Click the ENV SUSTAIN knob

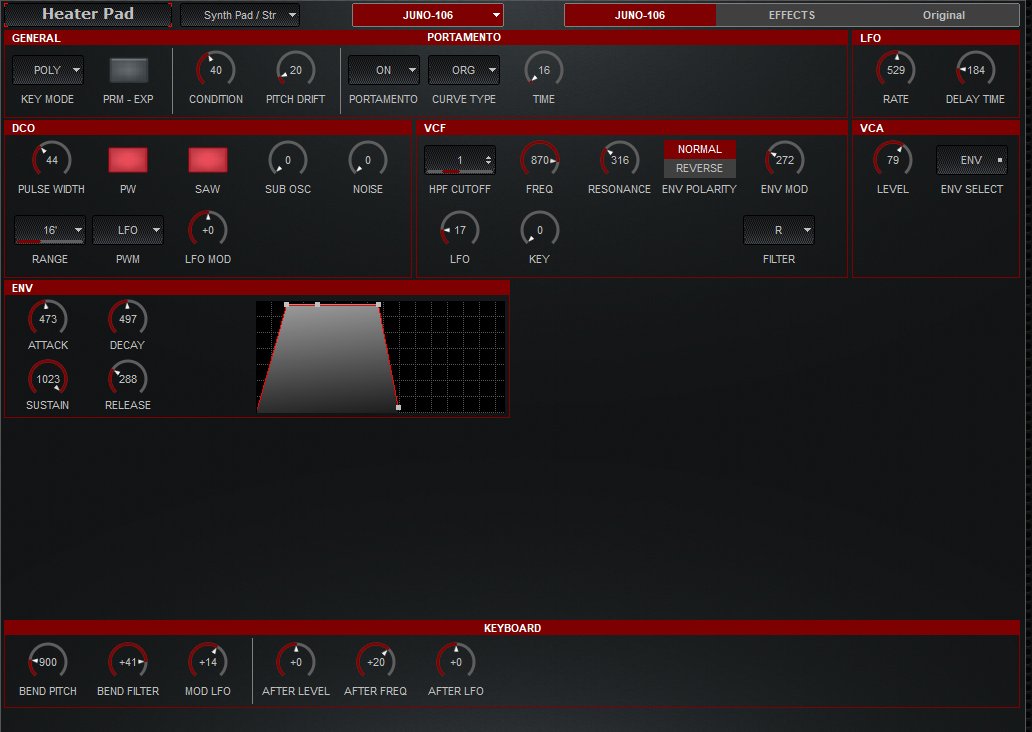48,379
